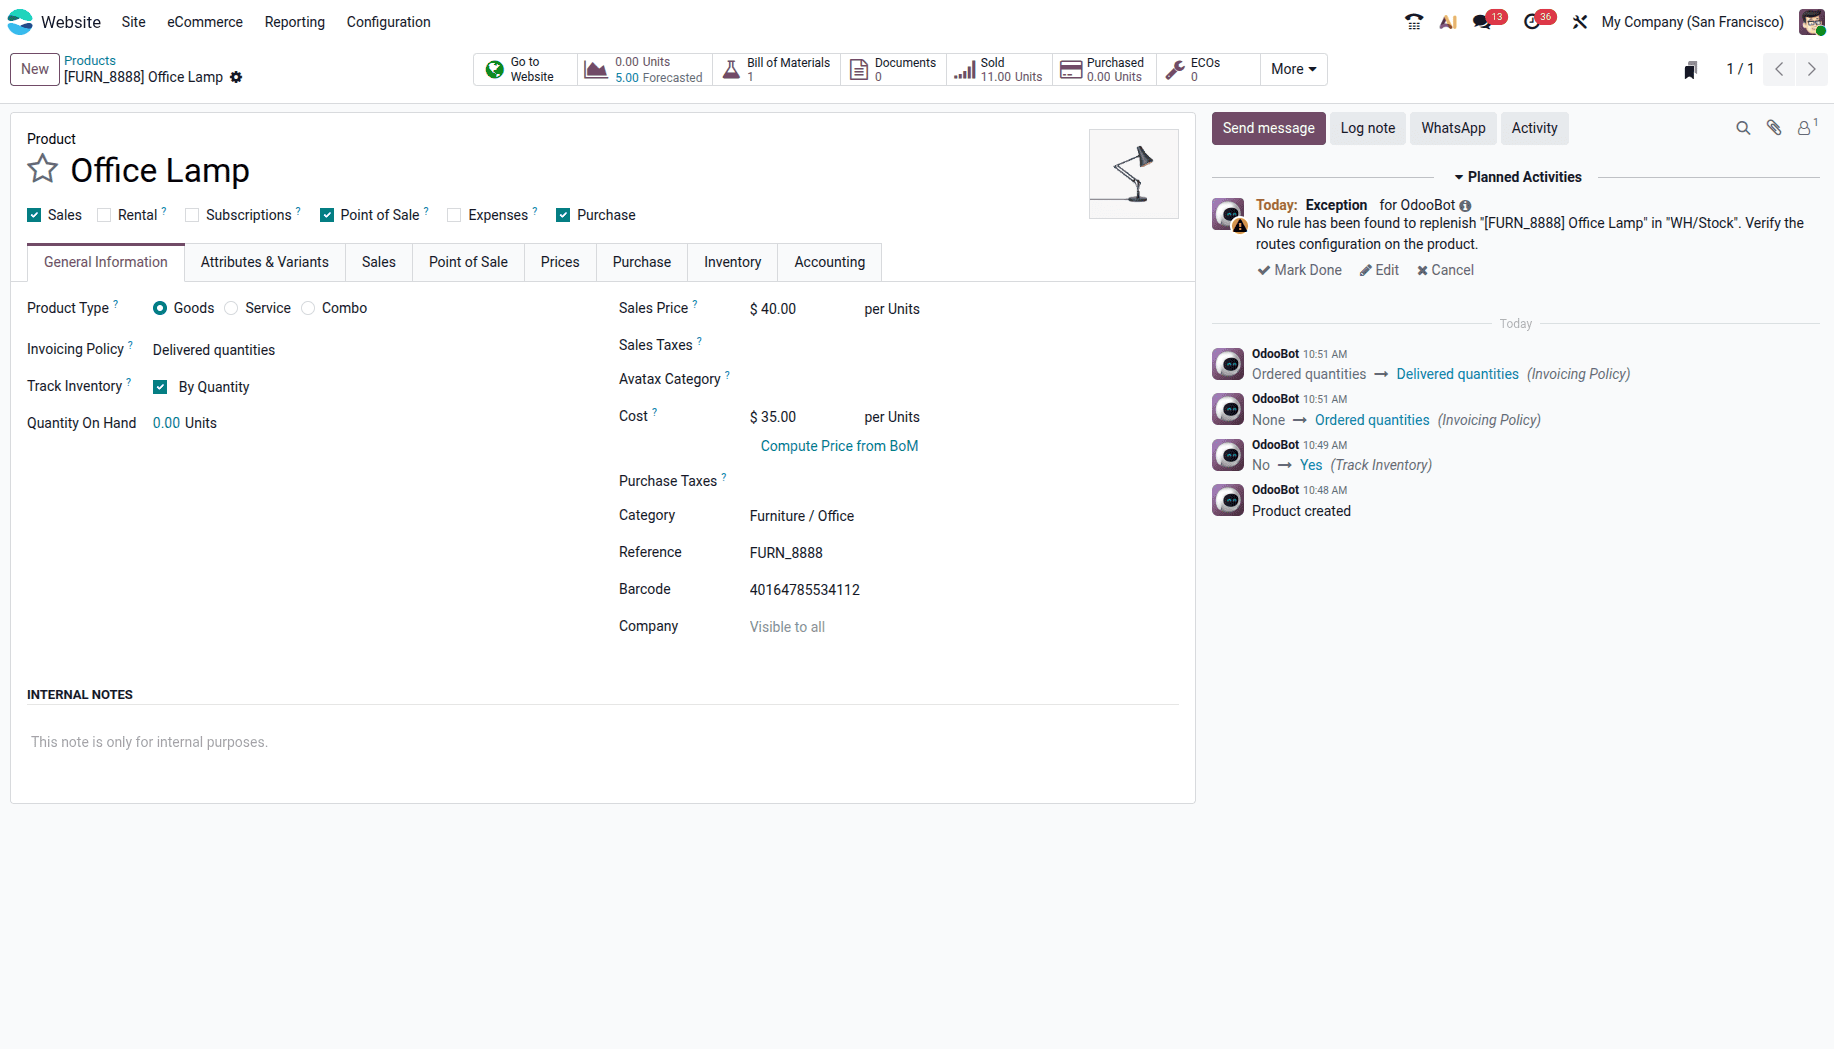This screenshot has height=1049, width=1834.
Task: Select the Service product type radio
Action: coord(231,308)
